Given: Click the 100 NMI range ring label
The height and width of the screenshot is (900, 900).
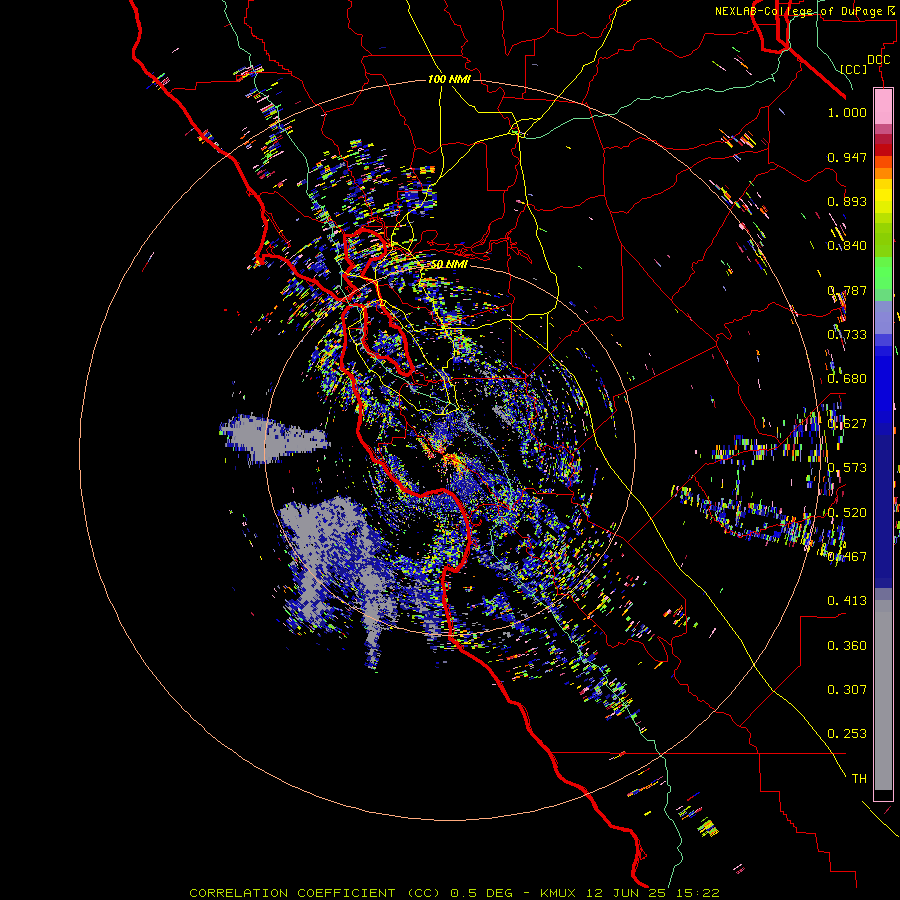Looking at the screenshot, I should (449, 79).
